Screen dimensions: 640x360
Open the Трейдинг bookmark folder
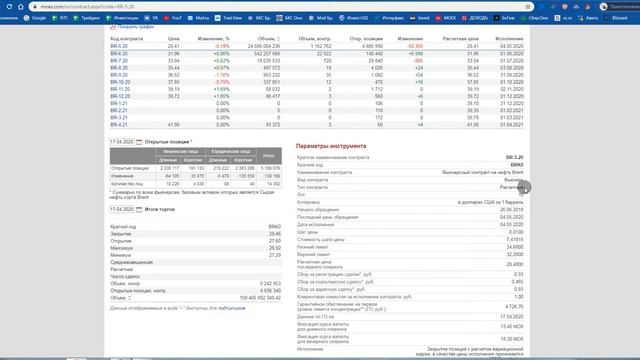(87, 18)
